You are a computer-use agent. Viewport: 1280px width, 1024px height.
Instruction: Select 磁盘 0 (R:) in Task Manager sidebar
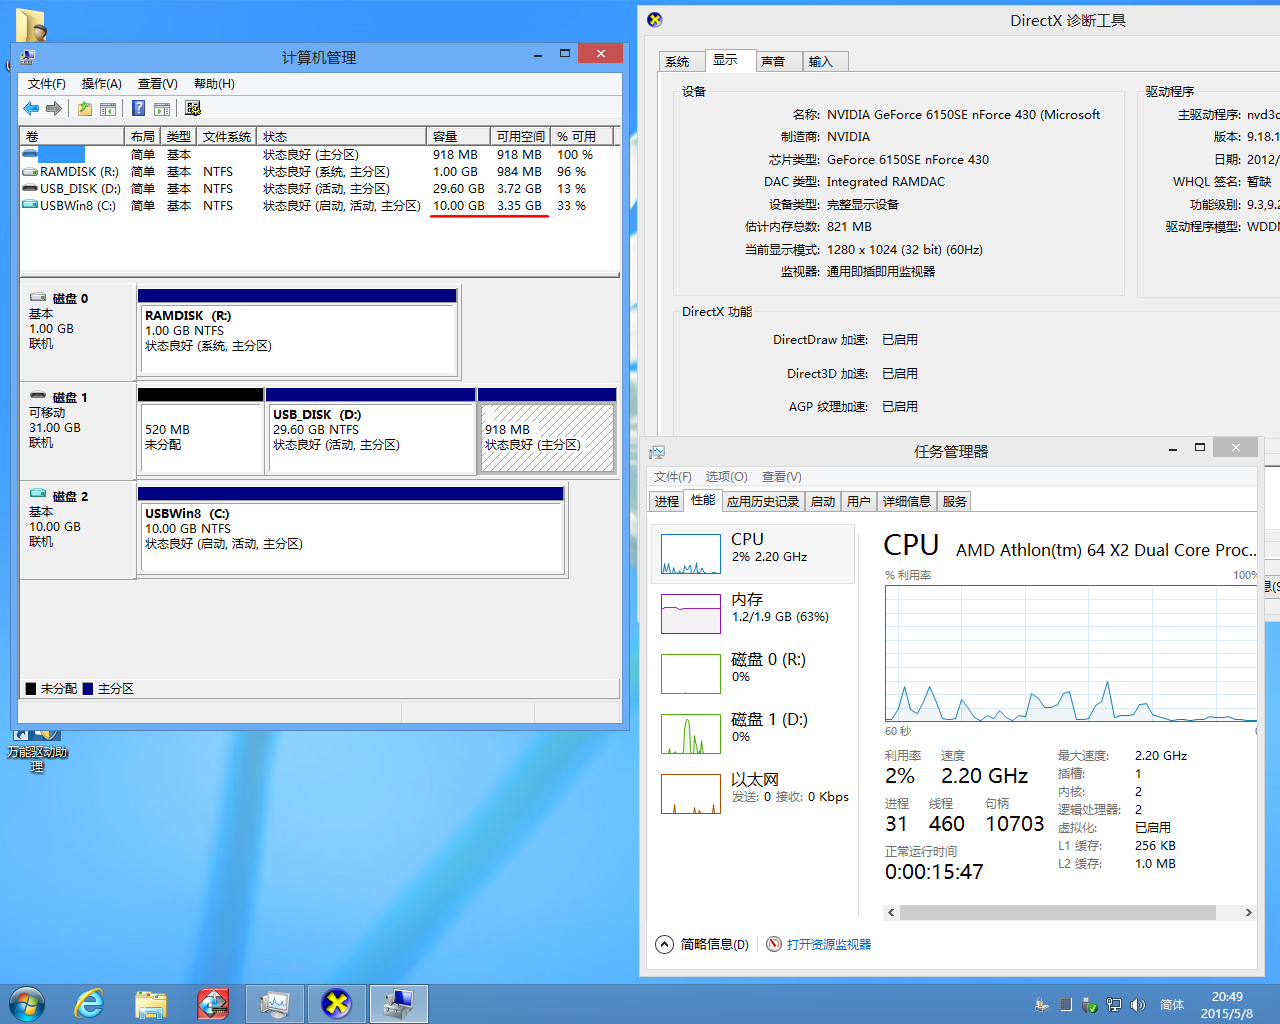[x=754, y=673]
